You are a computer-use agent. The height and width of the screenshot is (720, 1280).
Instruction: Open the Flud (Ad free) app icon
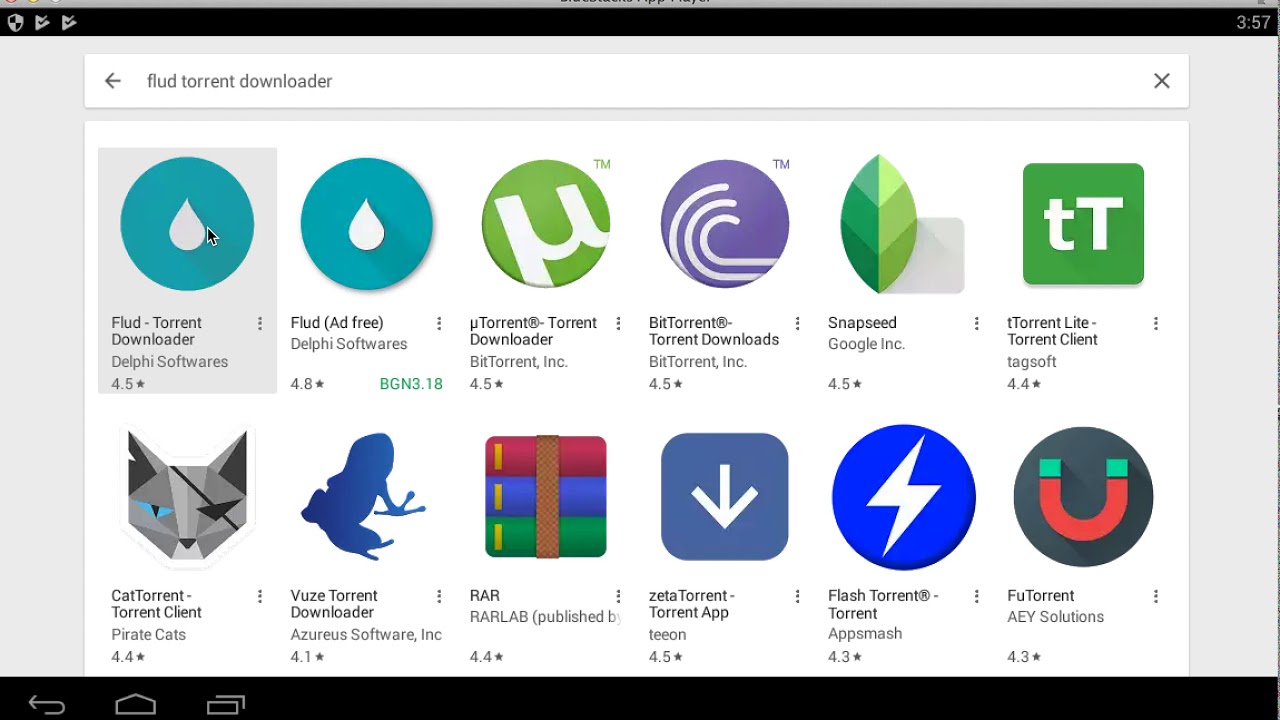(x=366, y=225)
